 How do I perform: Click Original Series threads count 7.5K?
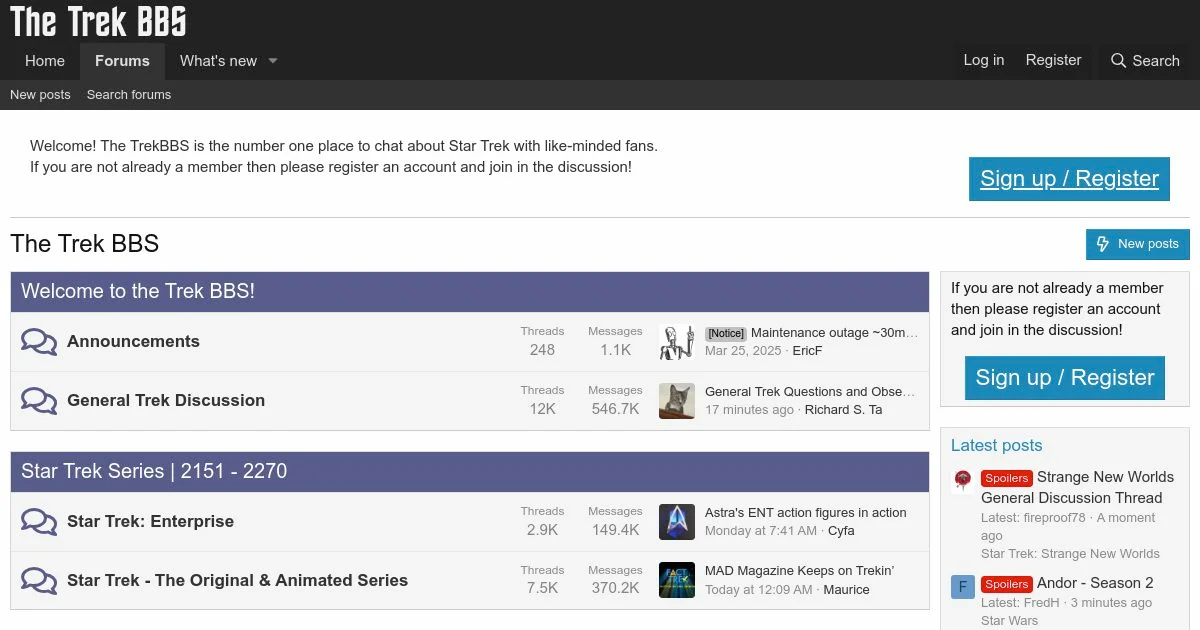[542, 589]
